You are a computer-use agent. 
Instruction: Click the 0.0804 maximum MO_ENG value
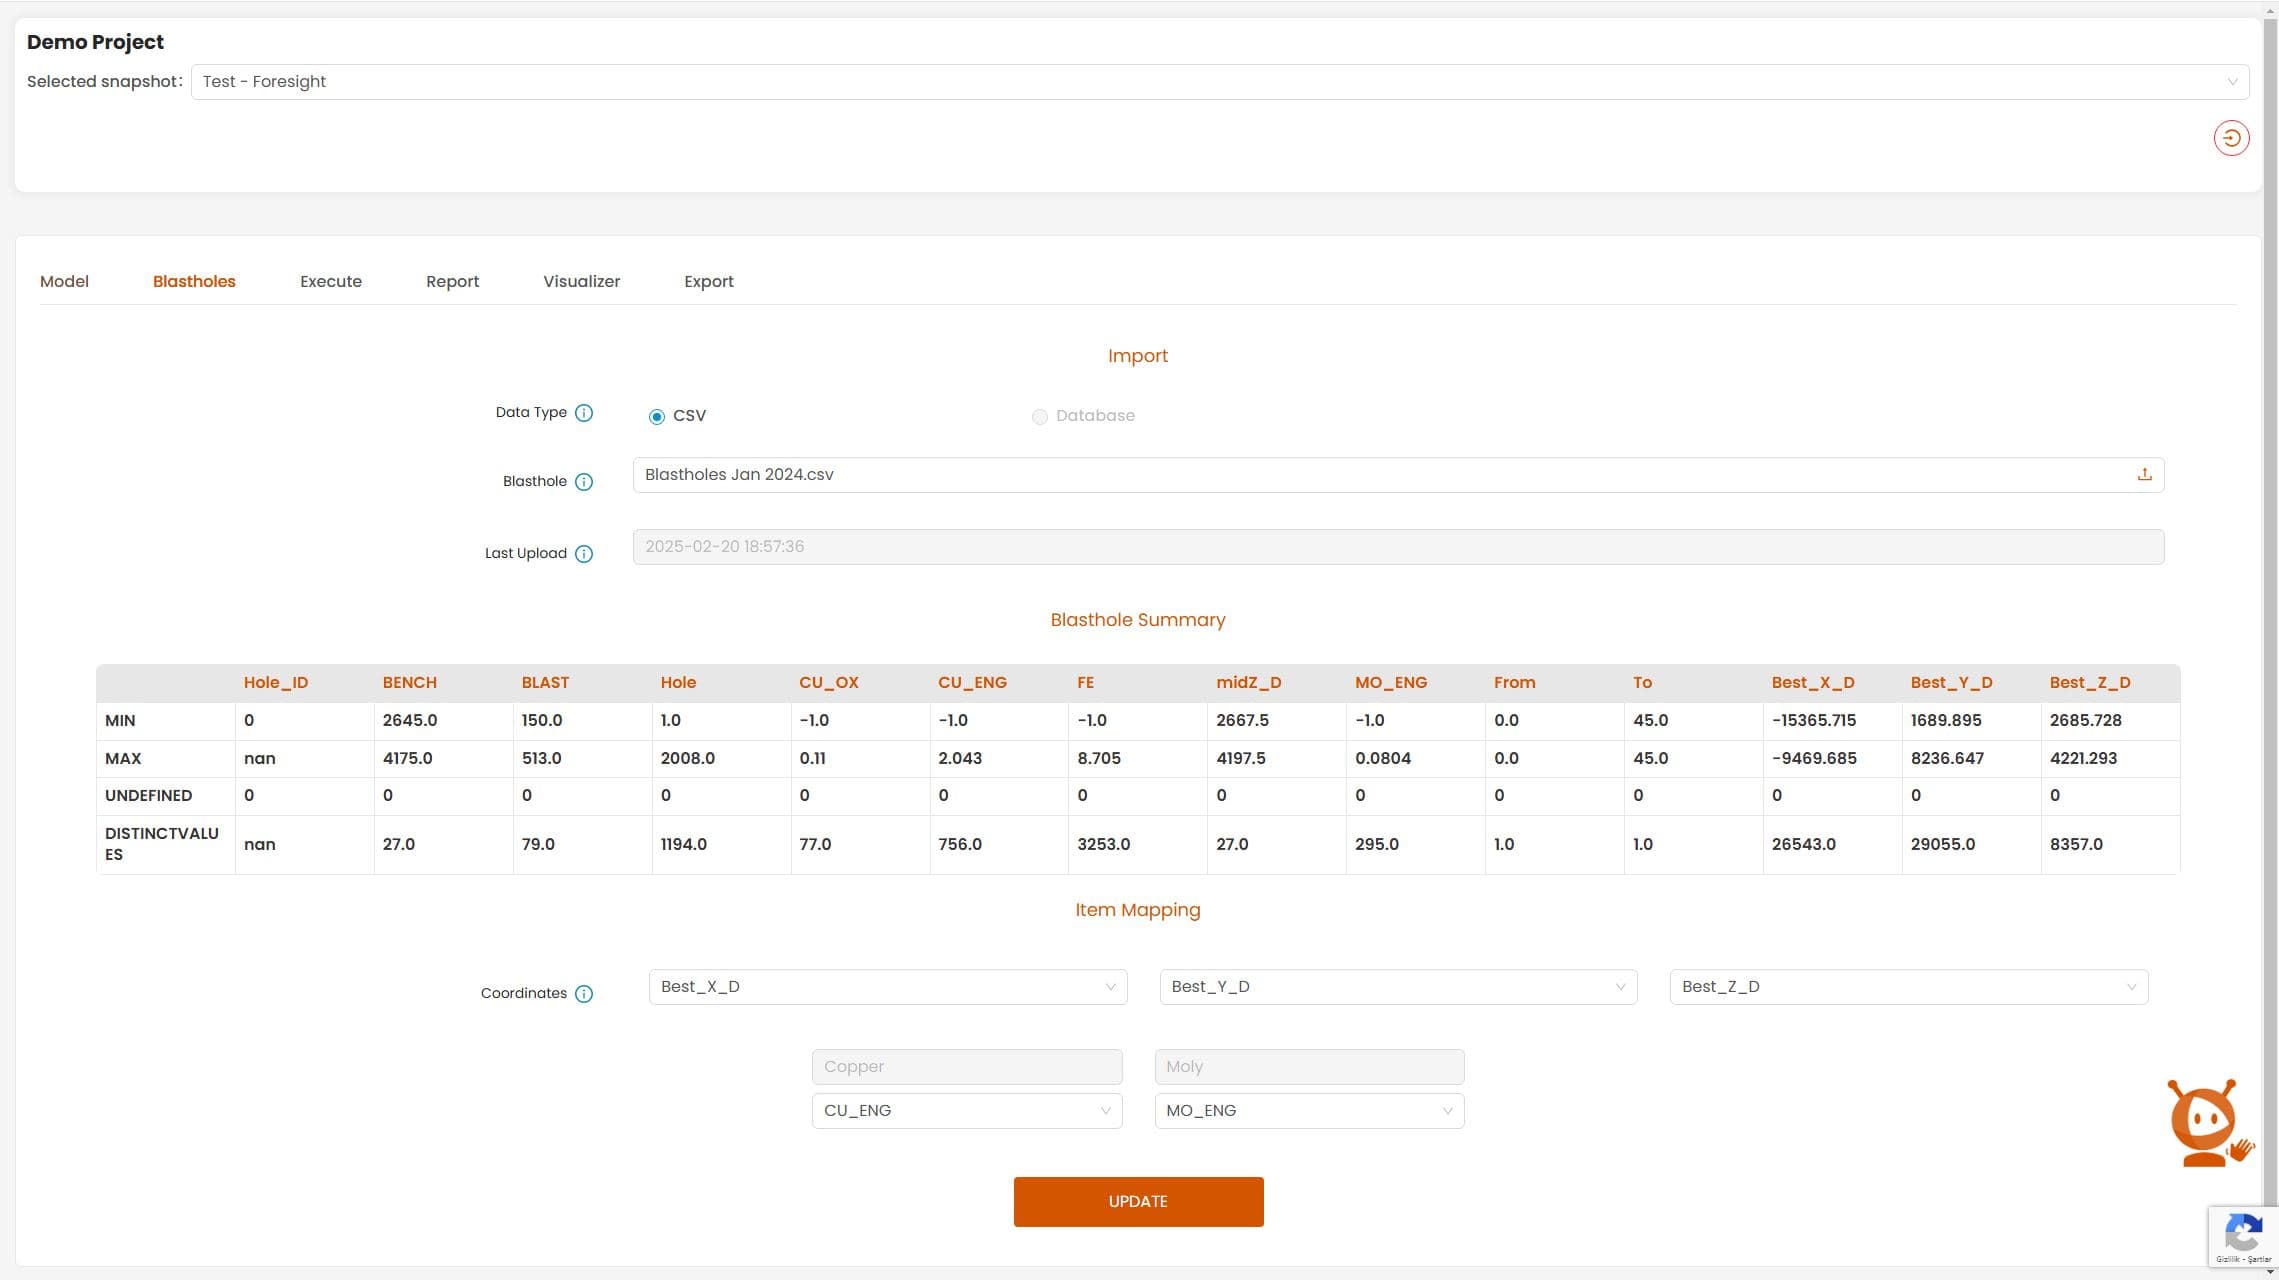(1383, 759)
